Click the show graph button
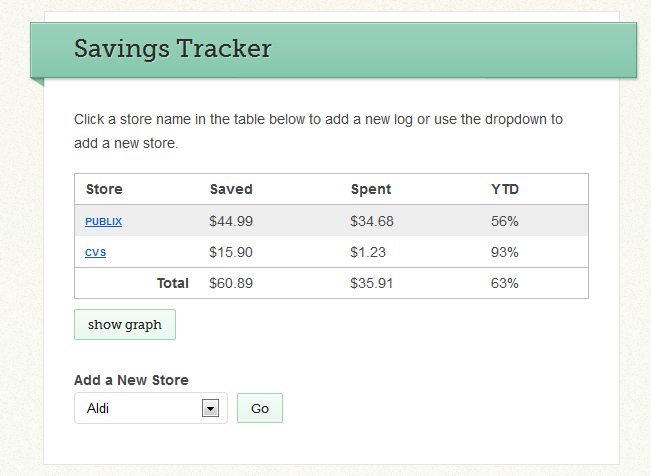The width and height of the screenshot is (651, 476). 125,325
